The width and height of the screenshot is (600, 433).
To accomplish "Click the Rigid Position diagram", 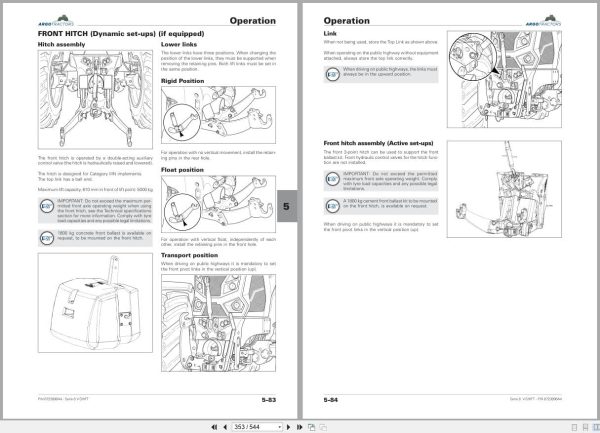I will 218,115.
